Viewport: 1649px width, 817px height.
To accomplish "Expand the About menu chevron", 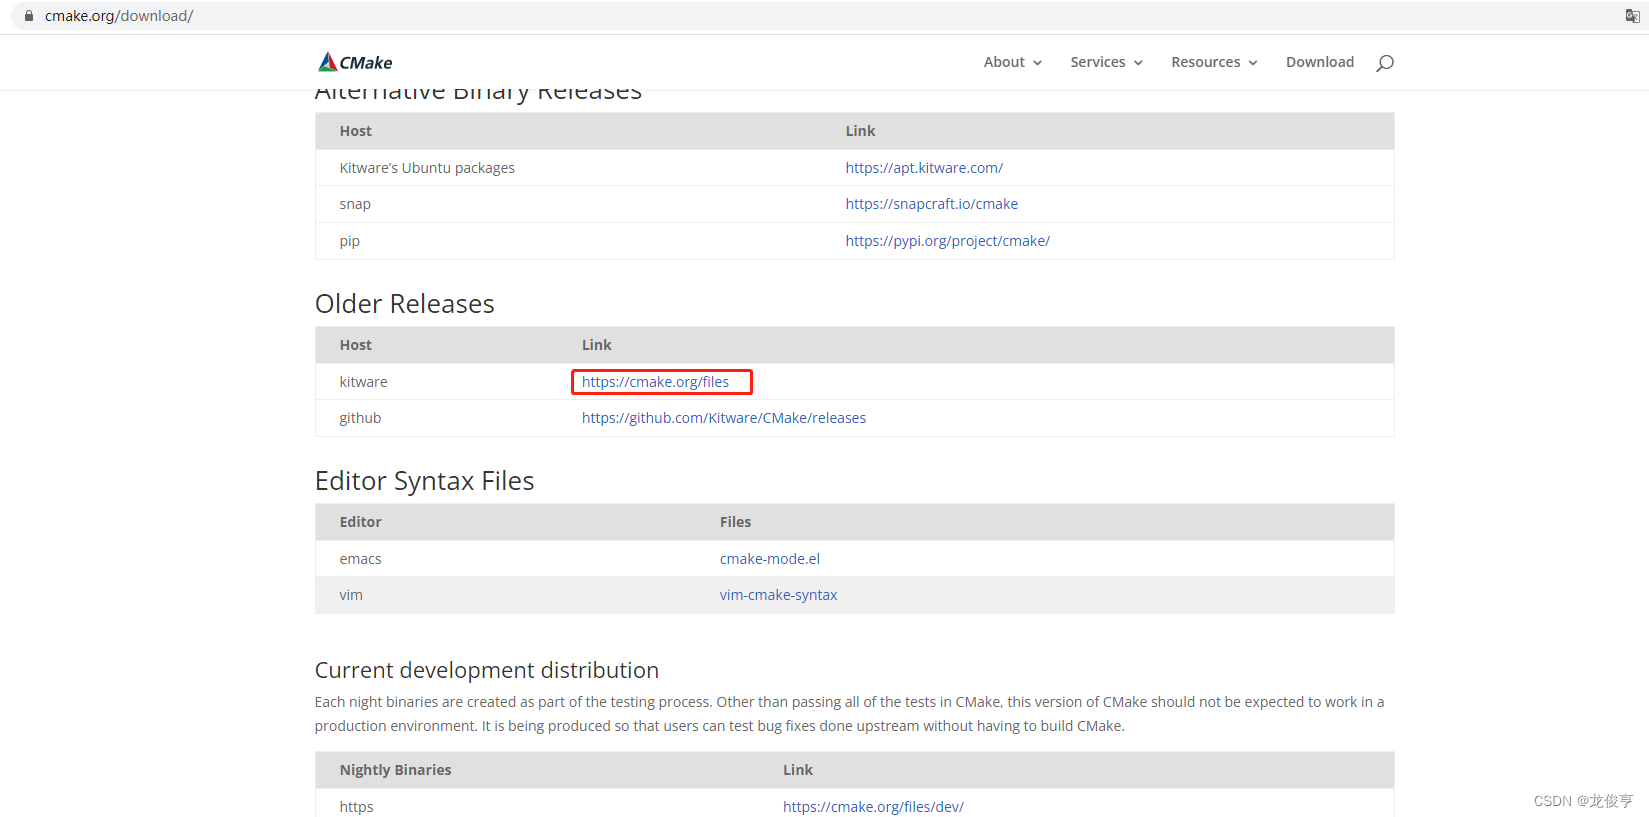I will tap(1037, 63).
